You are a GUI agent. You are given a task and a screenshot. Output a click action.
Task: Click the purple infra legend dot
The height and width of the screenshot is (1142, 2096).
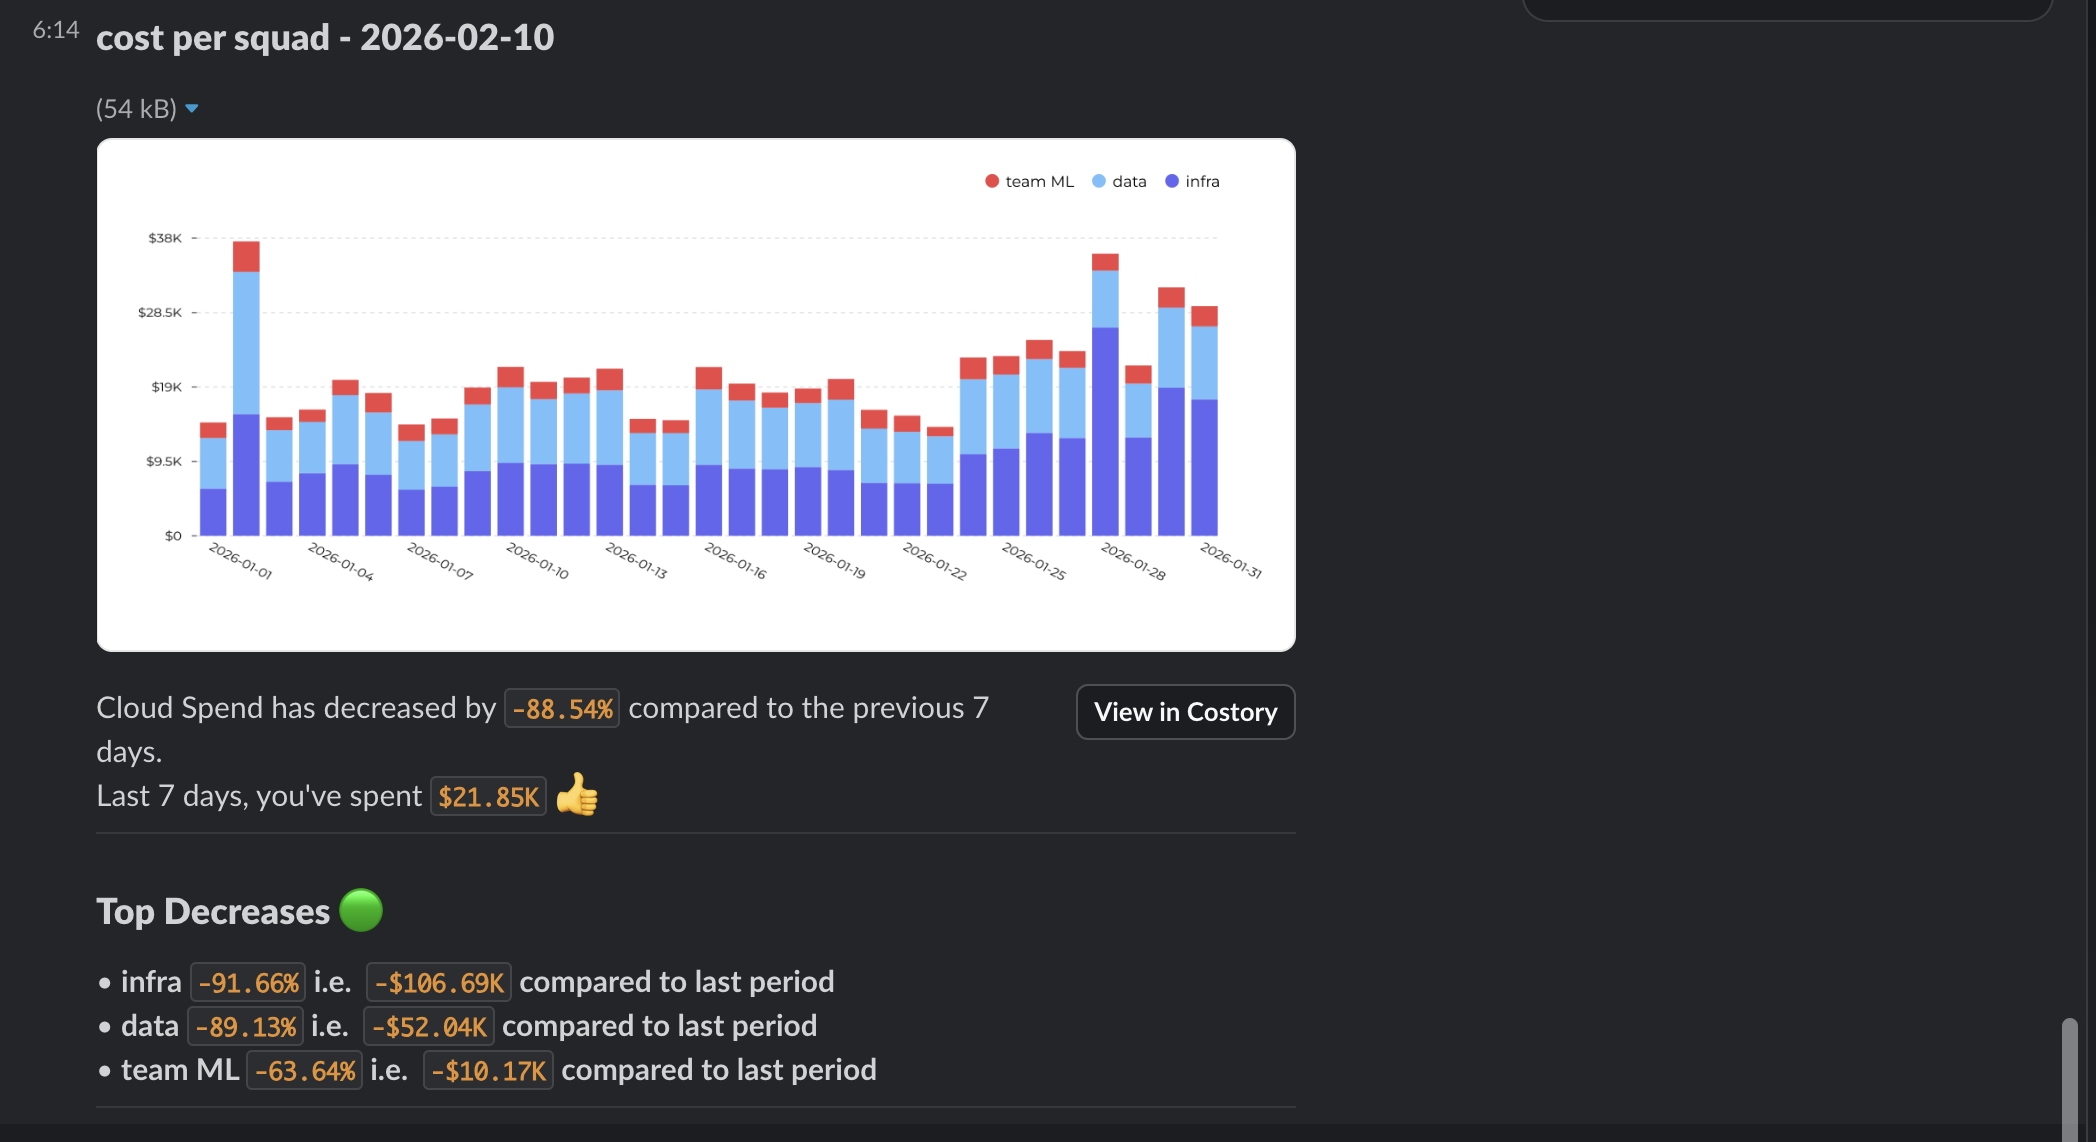1170,181
